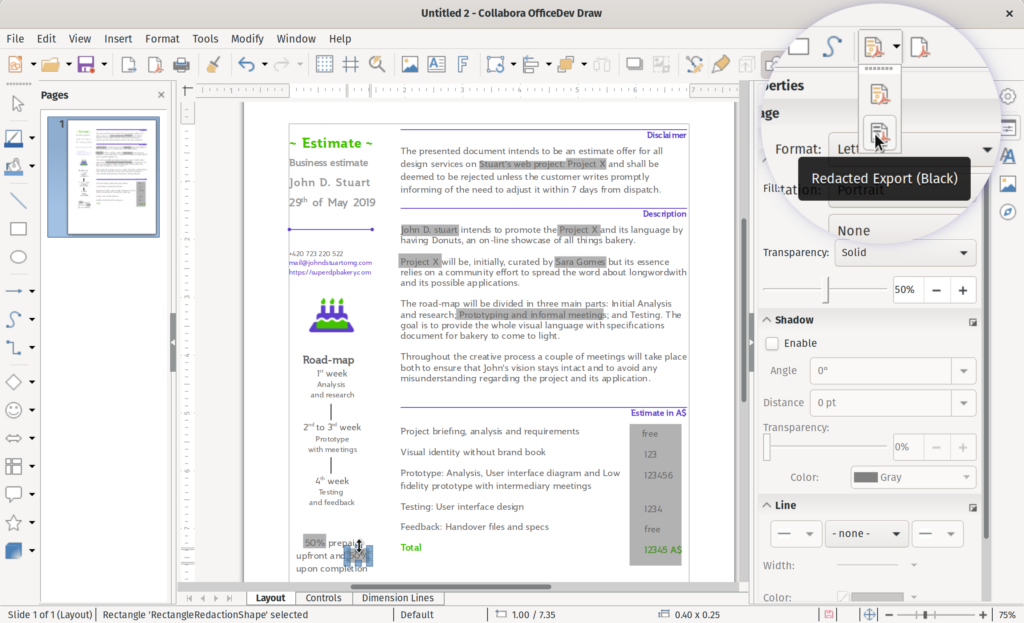Image resolution: width=1024 pixels, height=623 pixels.
Task: Enable the Shadow checkbox
Action: pyautogui.click(x=772, y=343)
